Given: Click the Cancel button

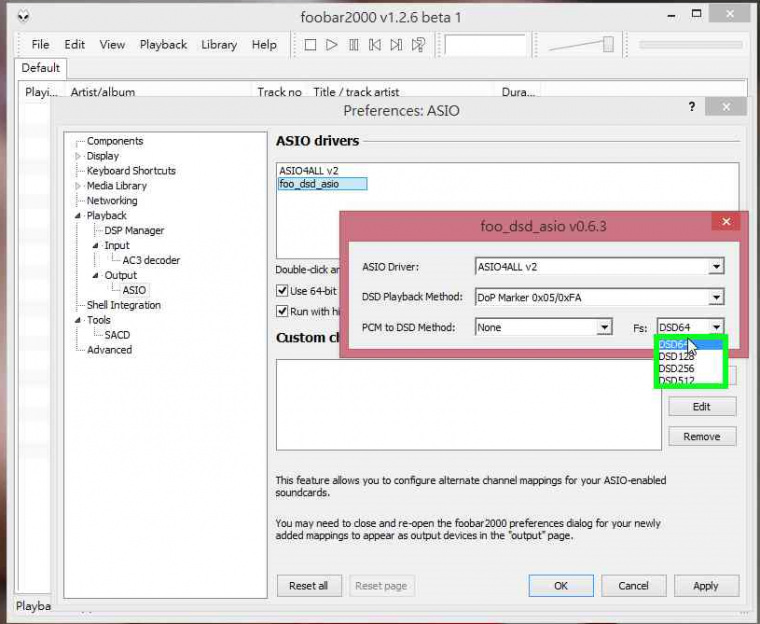Looking at the screenshot, I should (x=633, y=586).
